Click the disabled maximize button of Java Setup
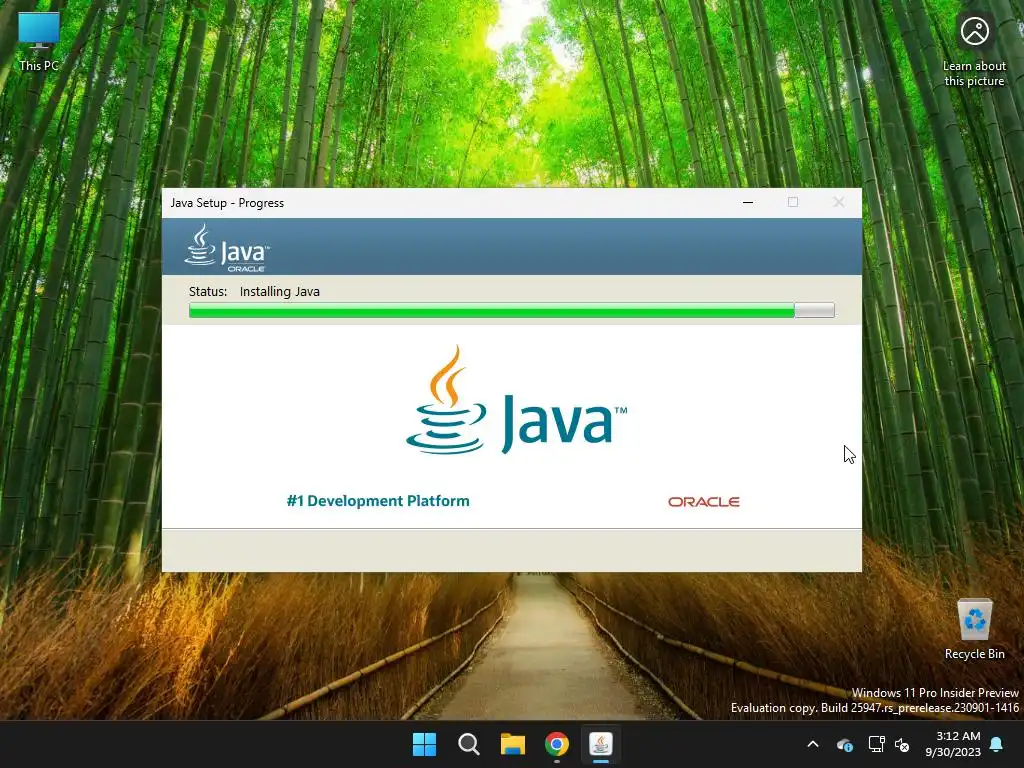 coord(793,202)
